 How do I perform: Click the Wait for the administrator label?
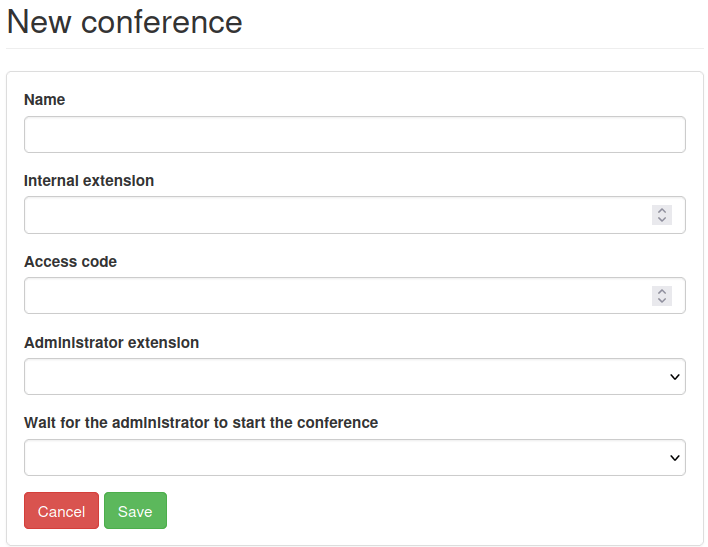coord(201,423)
